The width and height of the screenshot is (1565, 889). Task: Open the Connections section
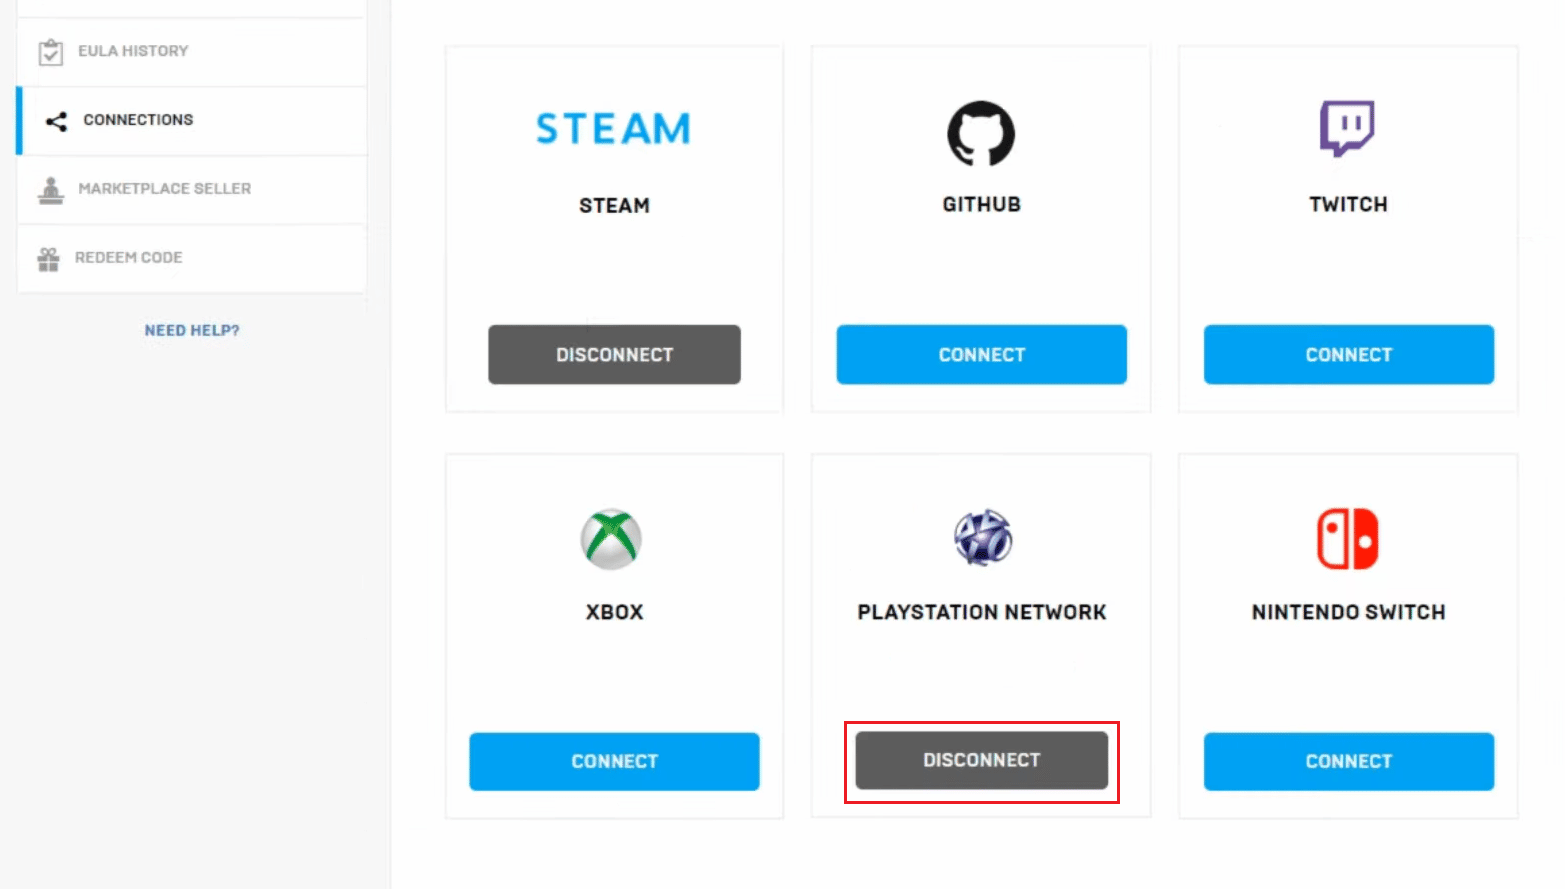coord(138,120)
